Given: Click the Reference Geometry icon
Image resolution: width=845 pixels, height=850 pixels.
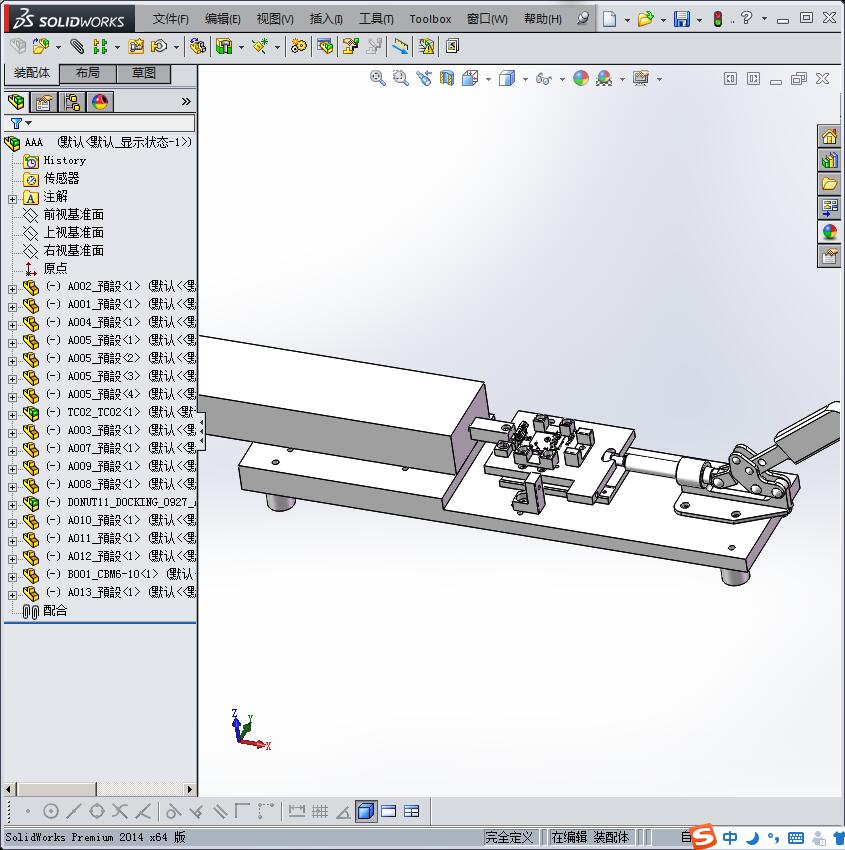Looking at the screenshot, I should [260, 47].
